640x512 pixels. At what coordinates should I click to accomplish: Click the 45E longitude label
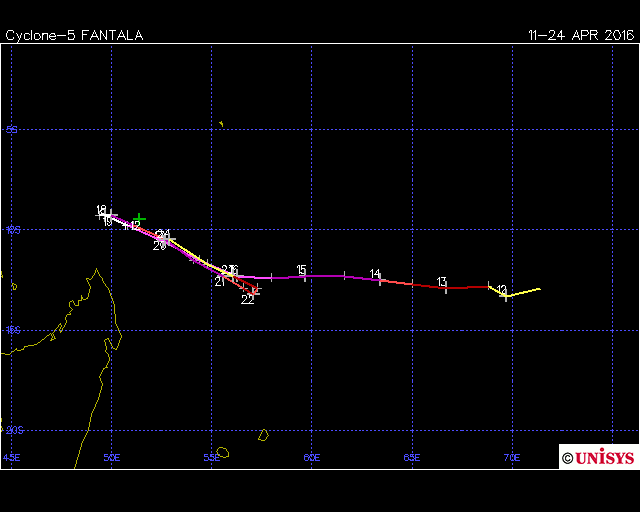[x=11, y=458]
